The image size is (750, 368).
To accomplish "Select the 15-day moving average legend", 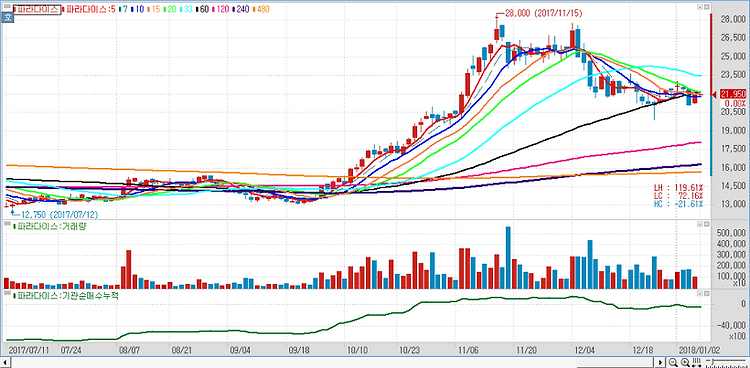I will [154, 9].
